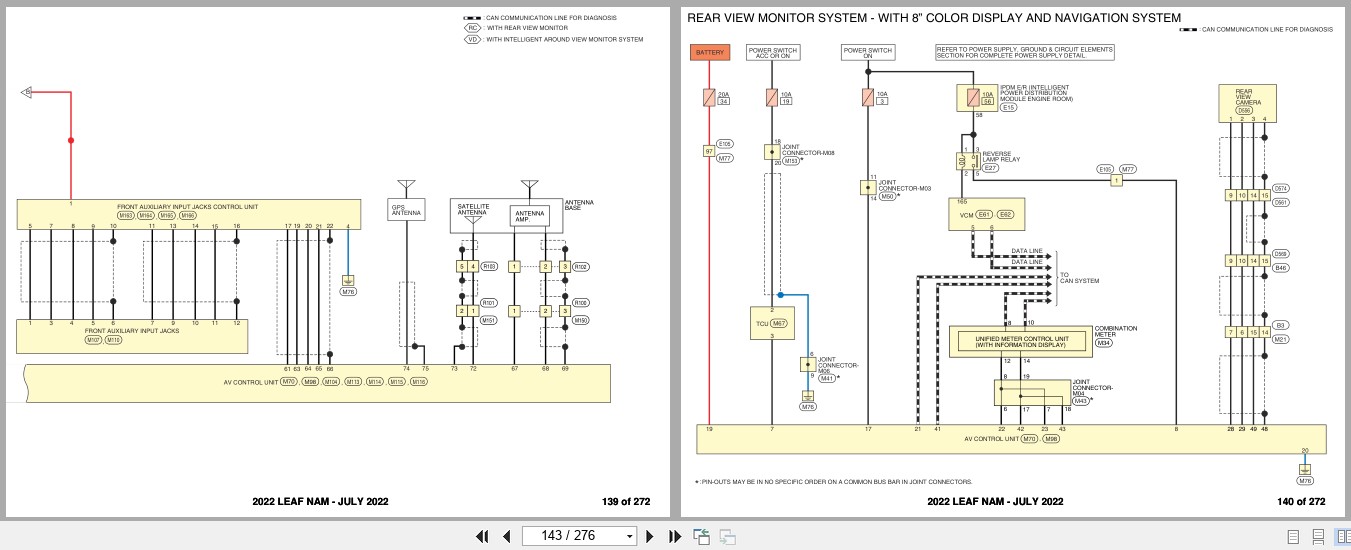Click the WITH INTELLIGENT AROUND VIEW MONITOR SYSTEM legend
Screen dimensions: 1351x550
point(564,39)
